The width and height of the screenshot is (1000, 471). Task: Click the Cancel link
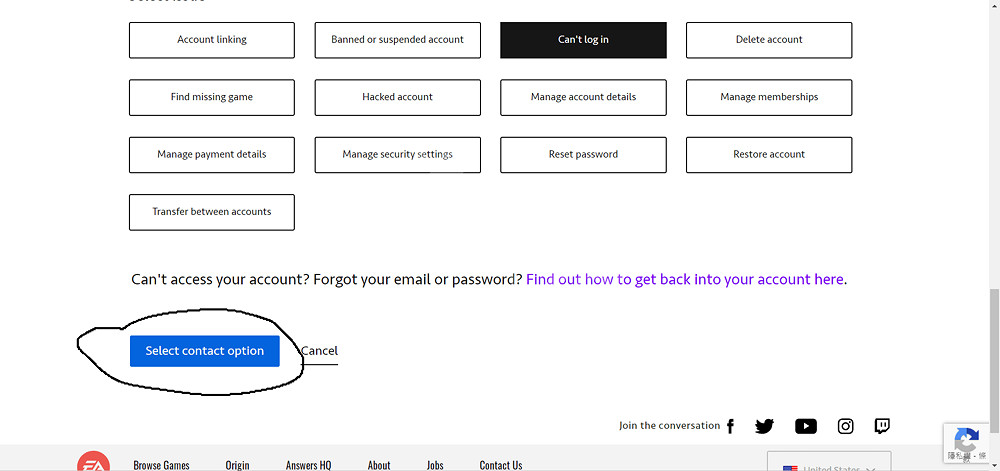(319, 351)
